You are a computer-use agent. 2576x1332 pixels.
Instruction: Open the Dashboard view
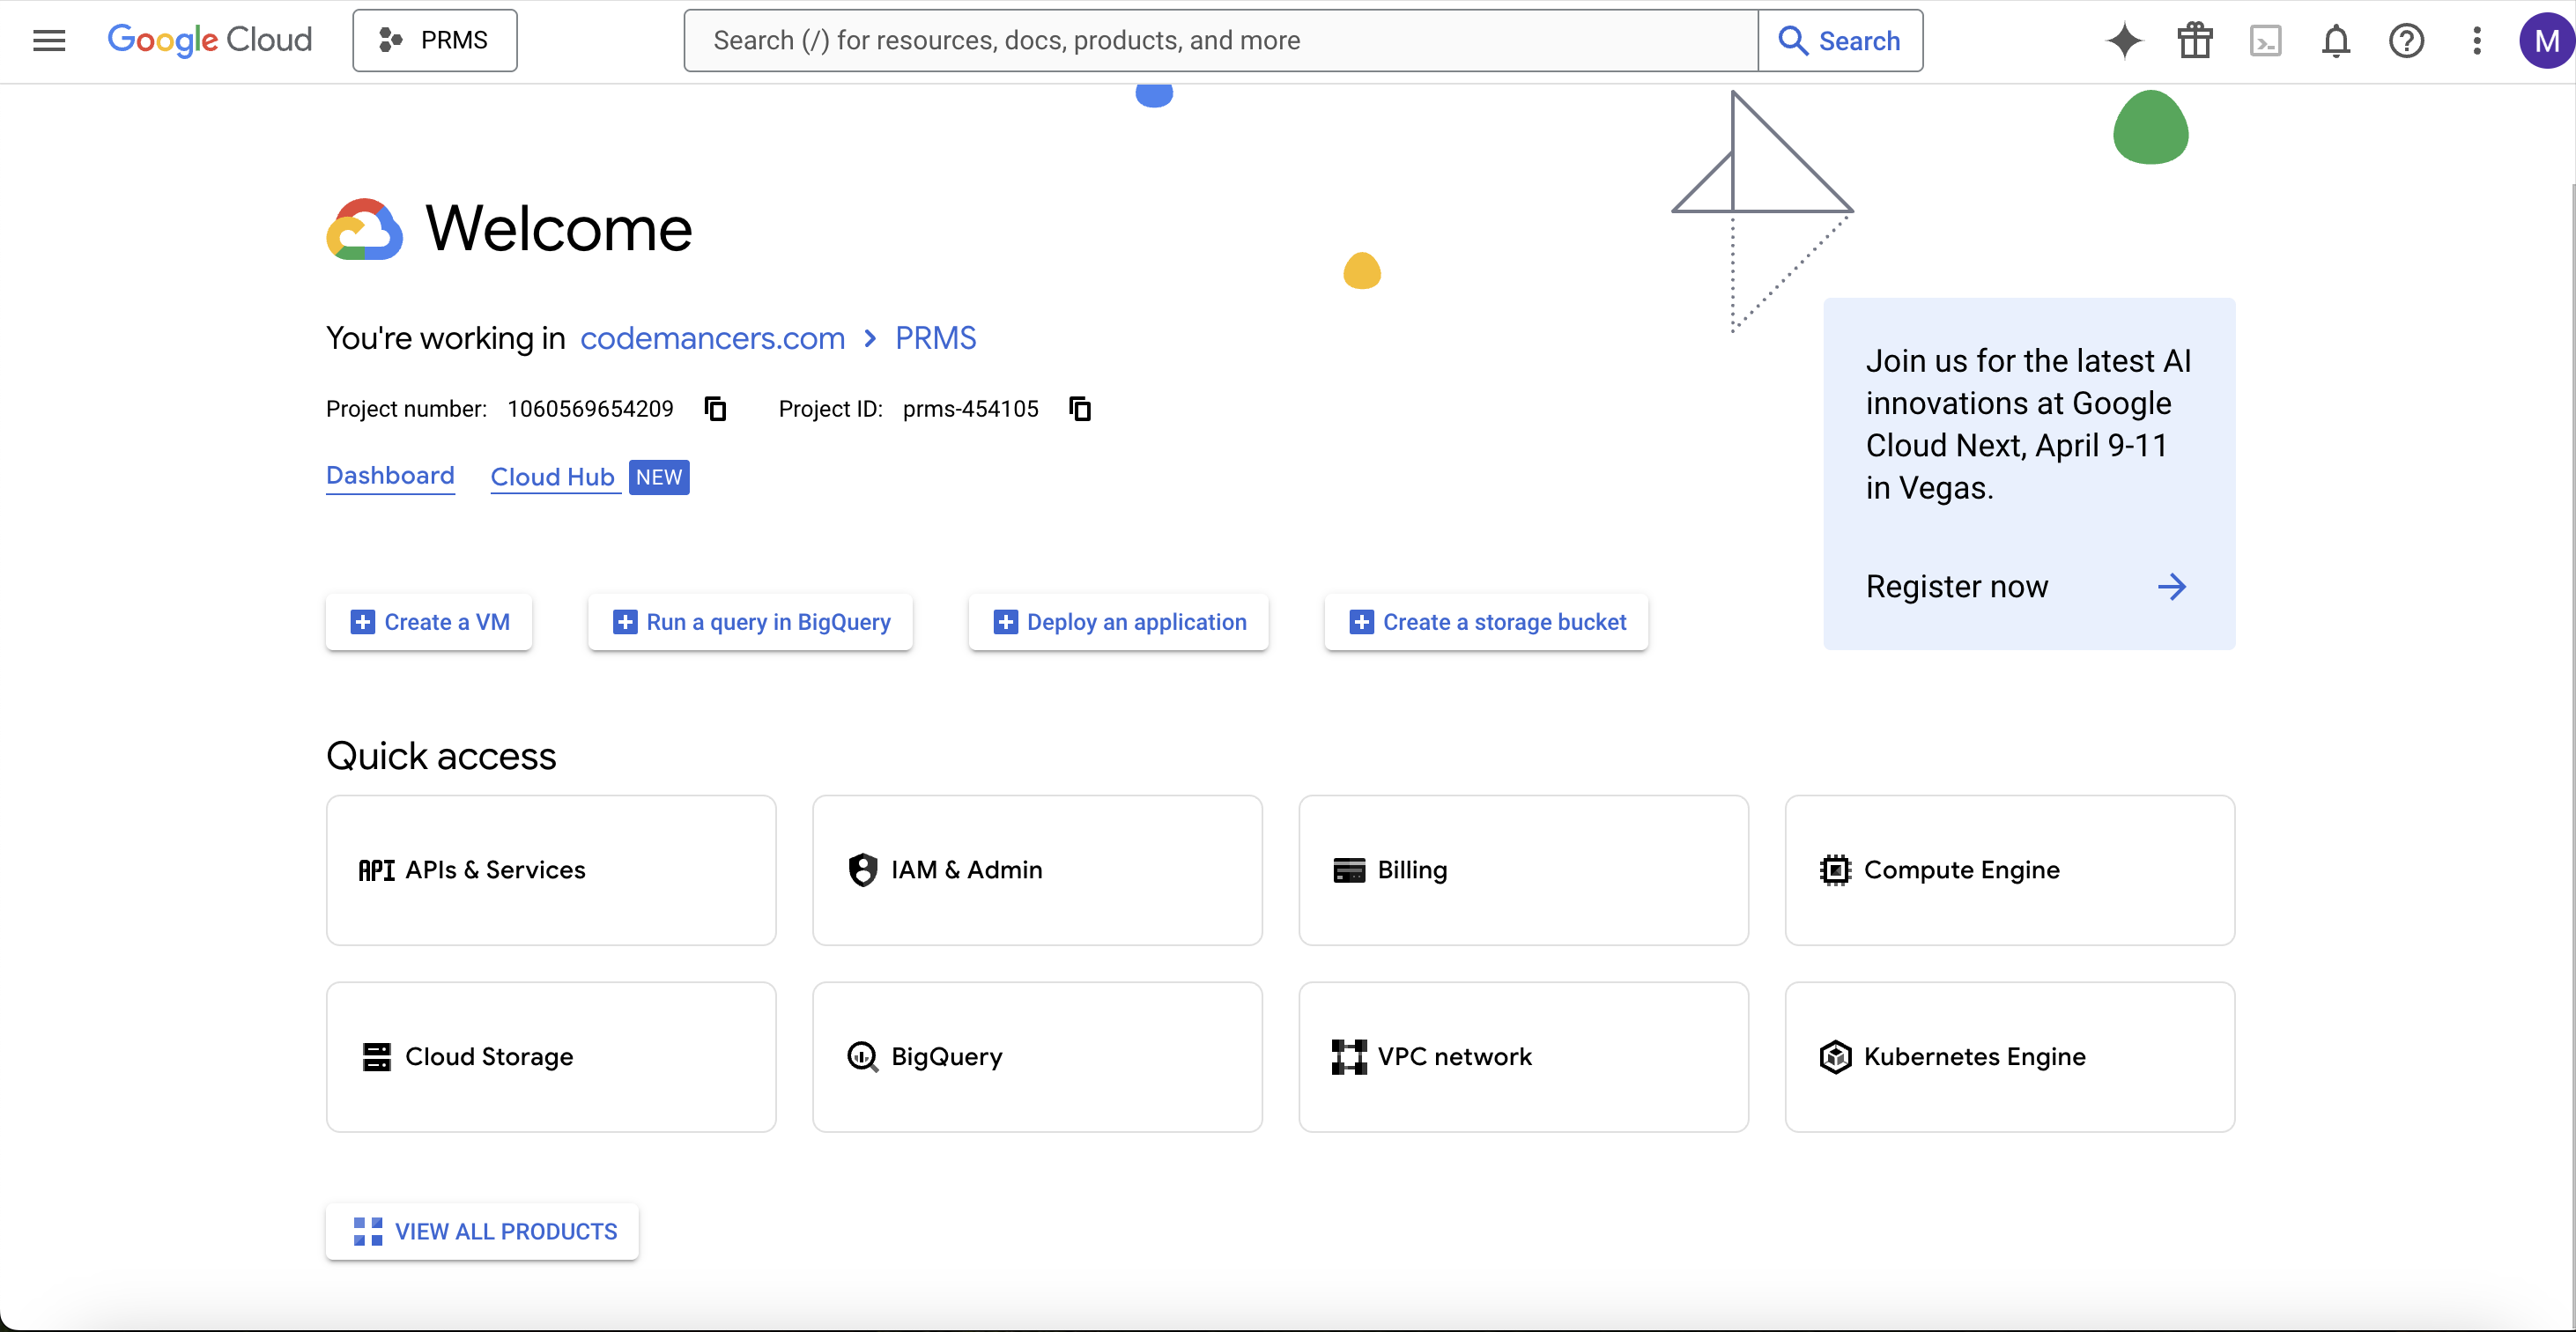390,477
